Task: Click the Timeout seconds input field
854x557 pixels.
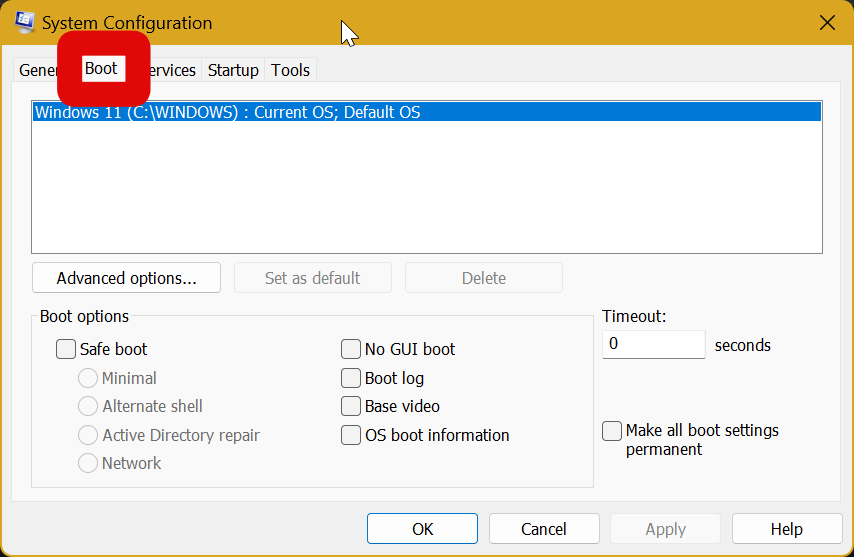Action: pyautogui.click(x=654, y=344)
